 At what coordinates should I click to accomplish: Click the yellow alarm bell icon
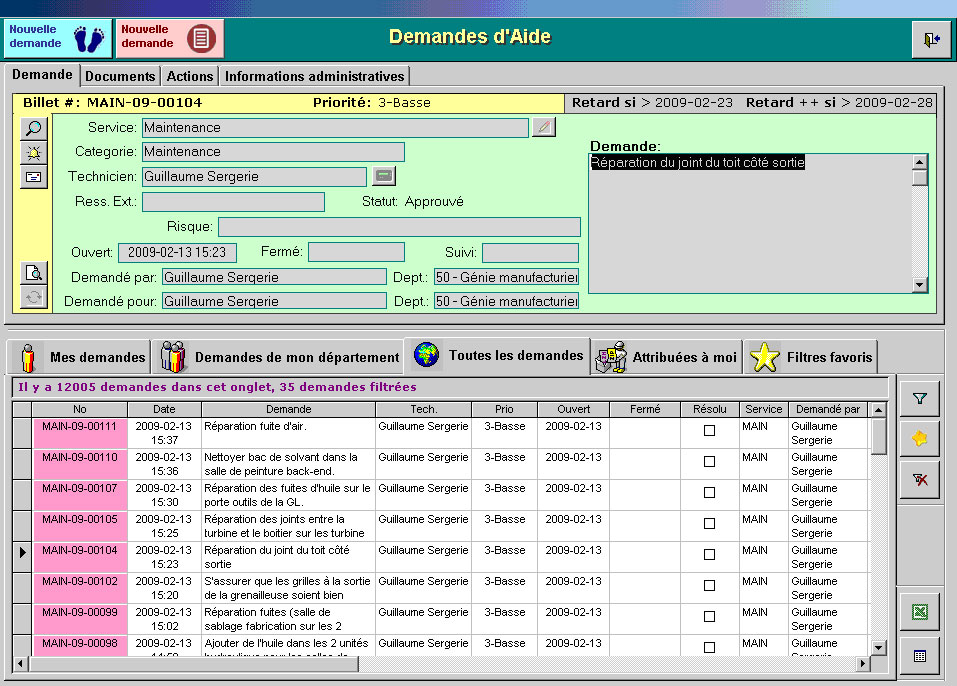pyautogui.click(x=34, y=153)
